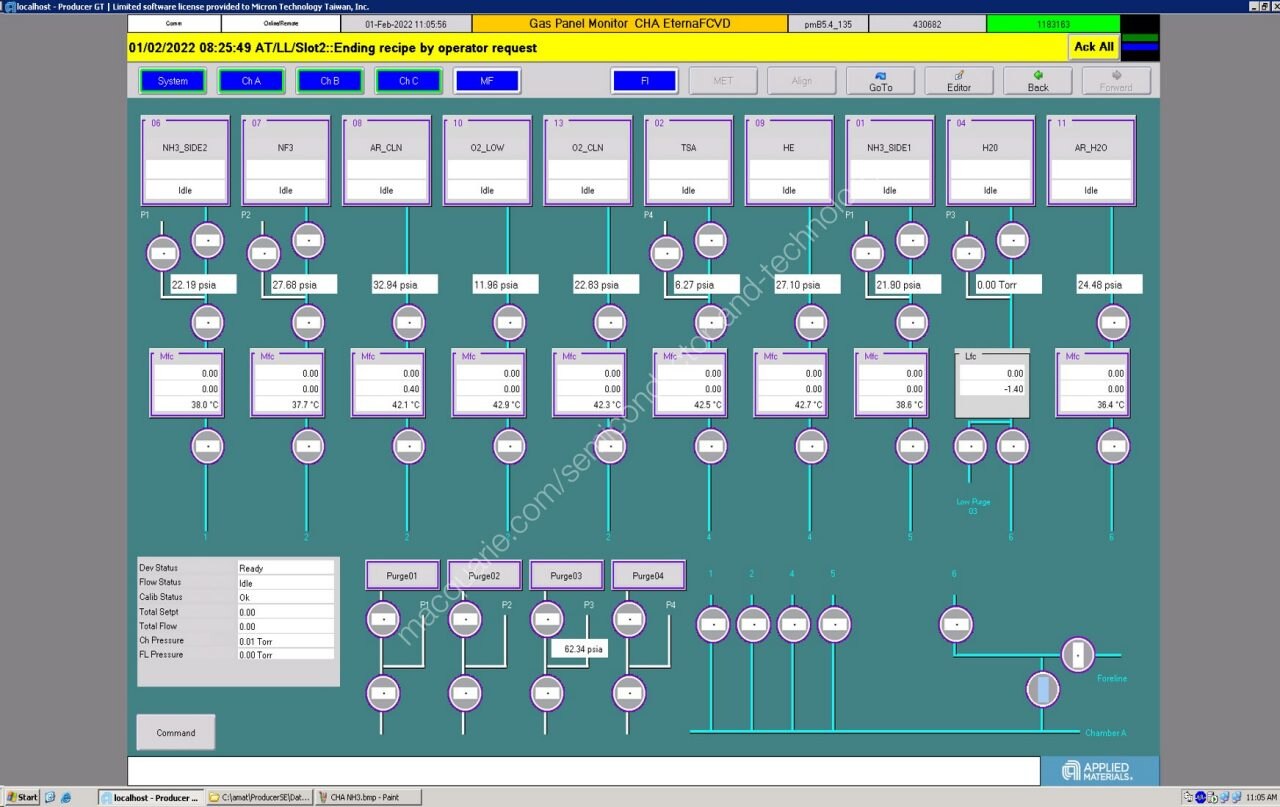Select the TSA gas module box
1280x807 pixels.
coord(689,160)
